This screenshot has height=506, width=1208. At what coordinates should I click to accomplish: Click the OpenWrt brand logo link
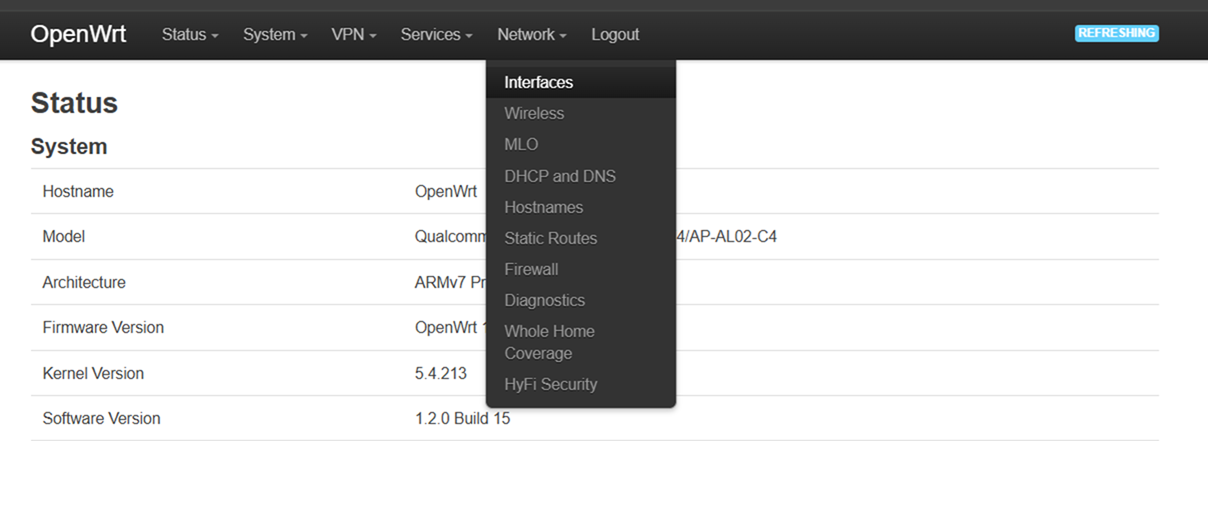coord(78,34)
